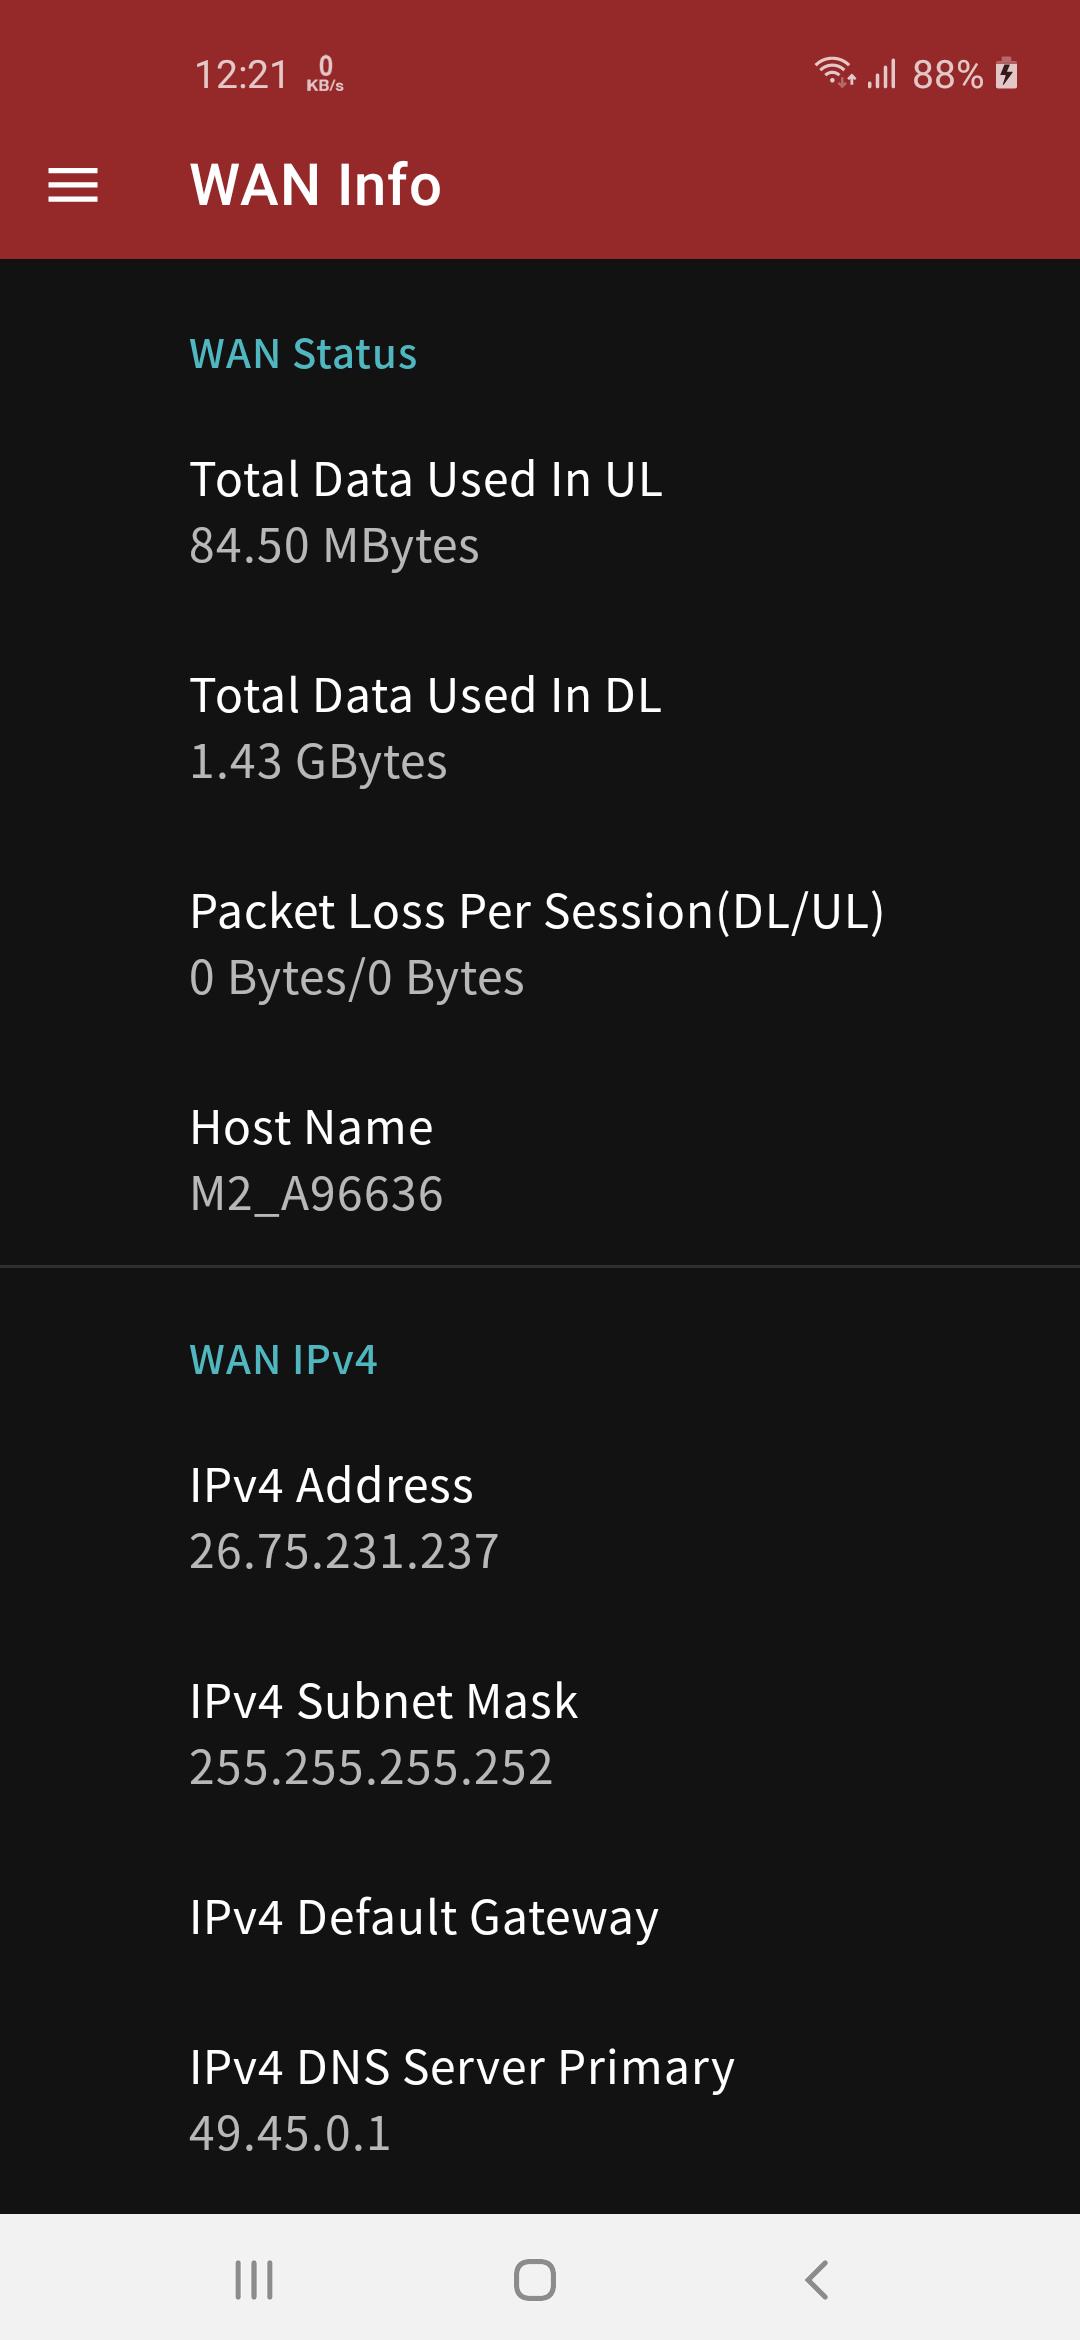This screenshot has width=1080, height=2340.
Task: Tap the Android recent apps button
Action: click(254, 2280)
